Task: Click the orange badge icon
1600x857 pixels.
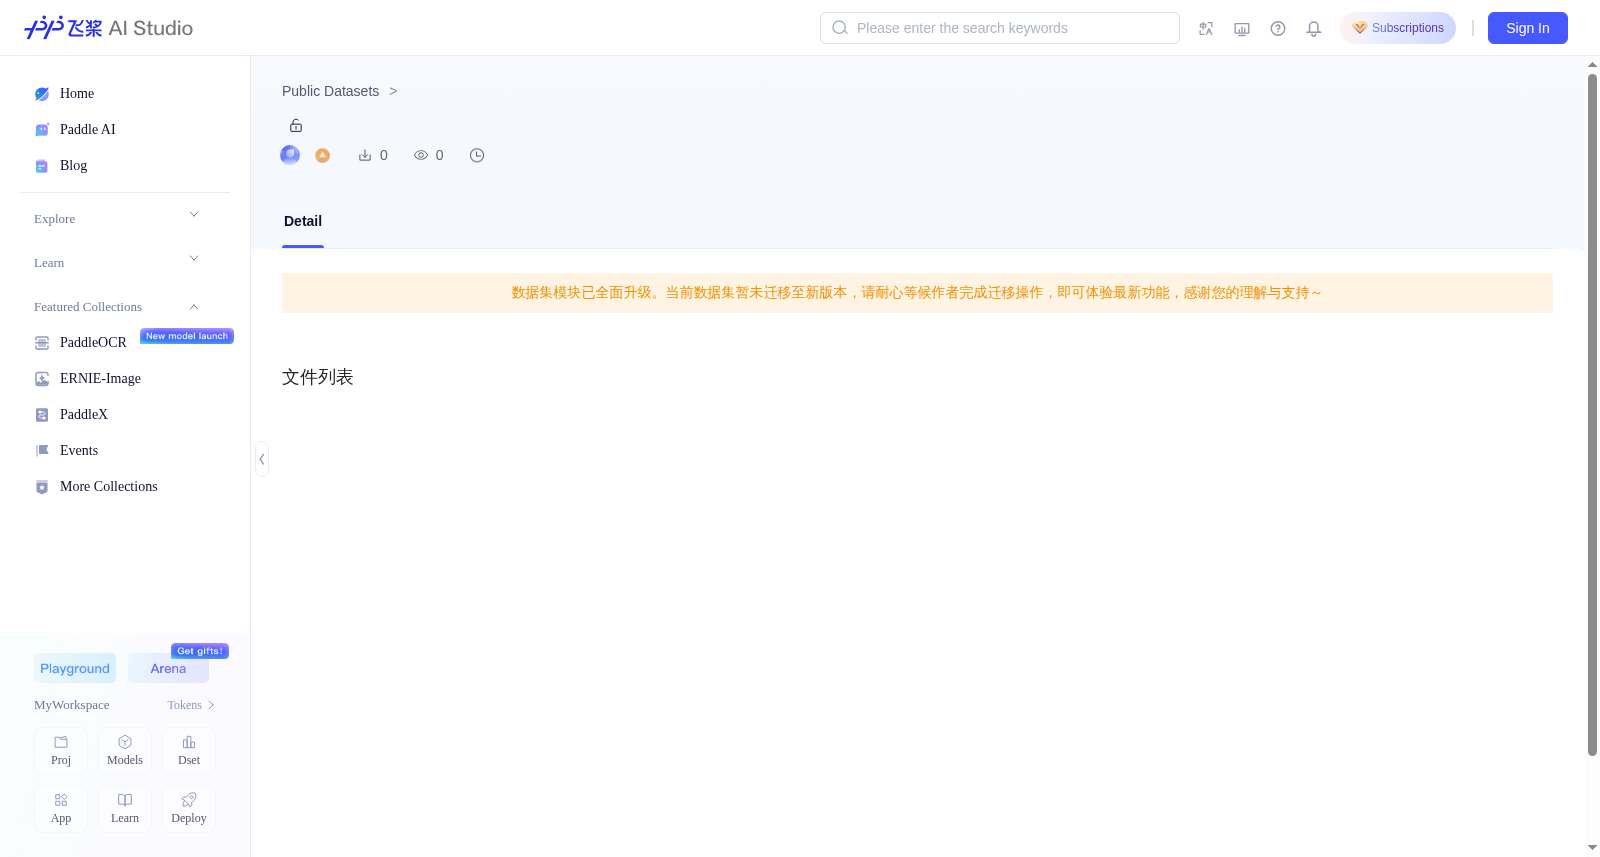Action: 323,155
